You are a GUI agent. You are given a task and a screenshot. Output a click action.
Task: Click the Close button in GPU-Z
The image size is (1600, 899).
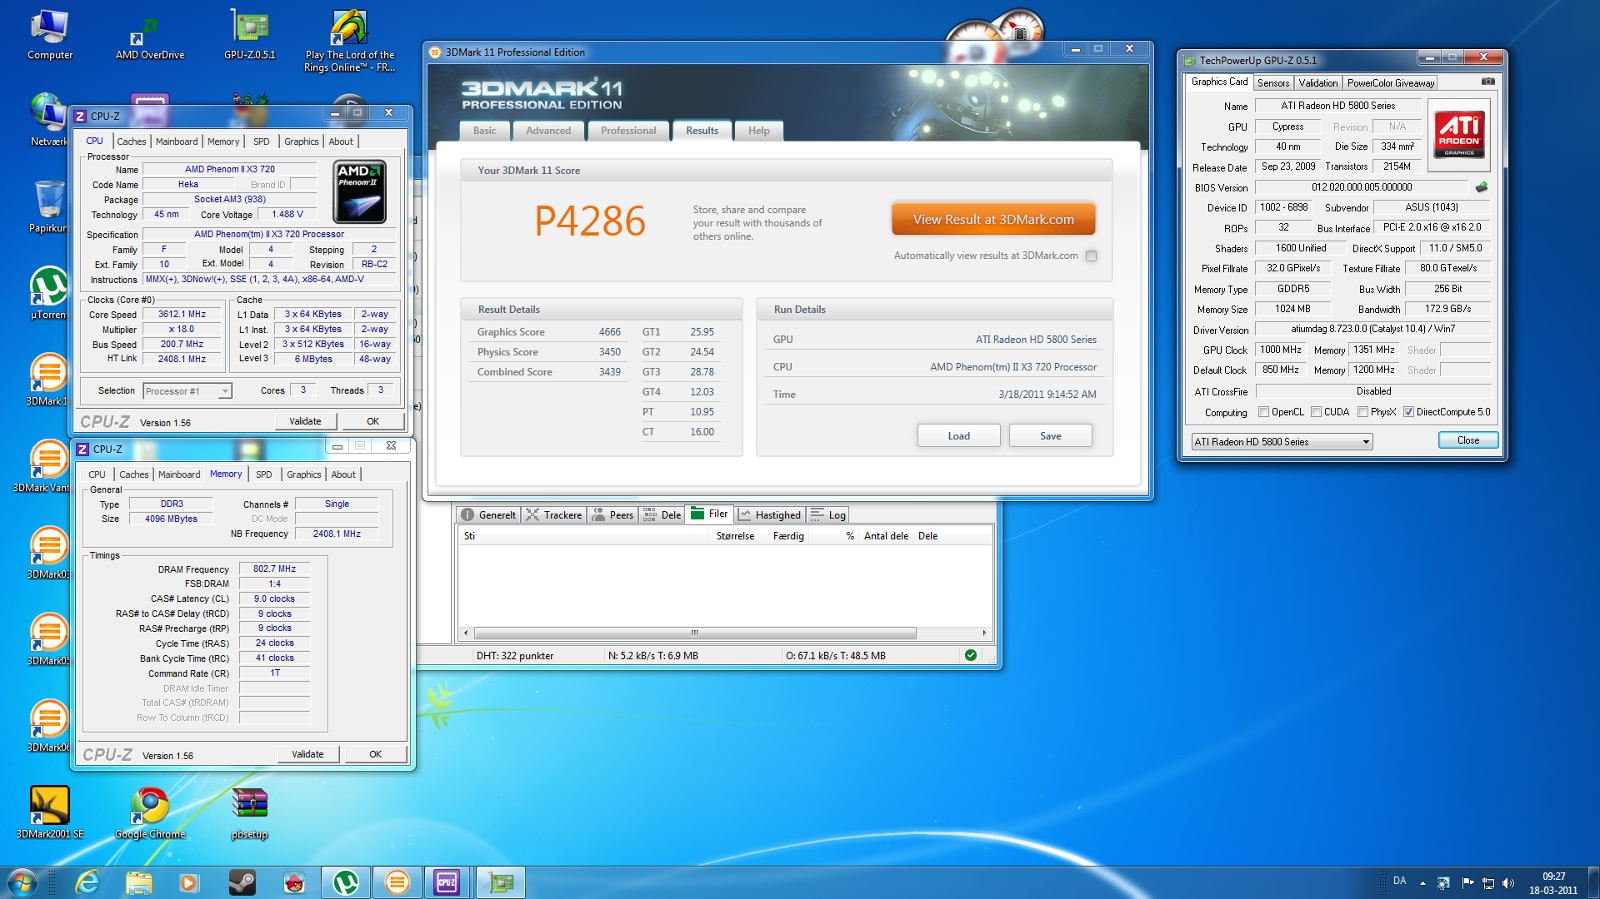click(1468, 440)
